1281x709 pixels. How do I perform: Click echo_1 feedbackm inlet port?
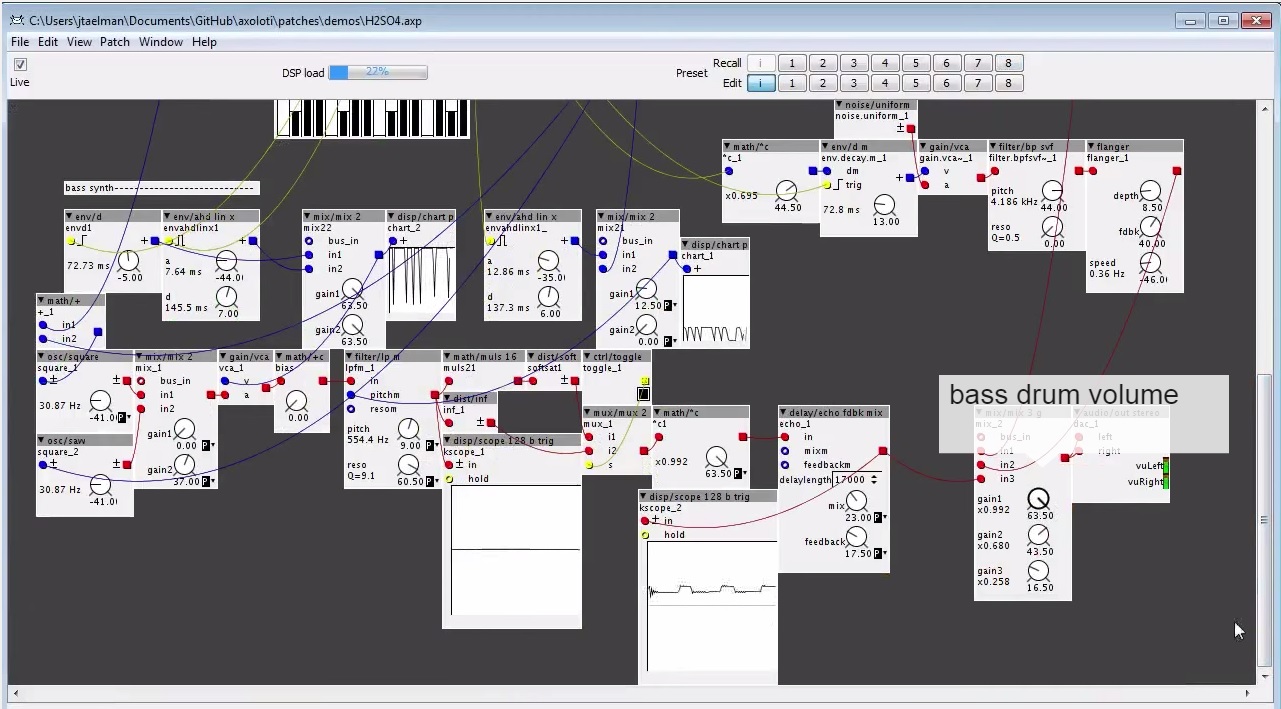pyautogui.click(x=785, y=465)
